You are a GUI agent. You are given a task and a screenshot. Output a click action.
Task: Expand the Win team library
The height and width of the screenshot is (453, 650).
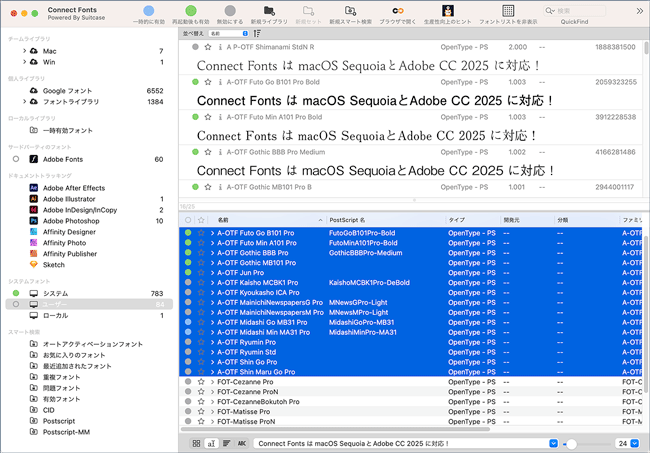click(24, 62)
